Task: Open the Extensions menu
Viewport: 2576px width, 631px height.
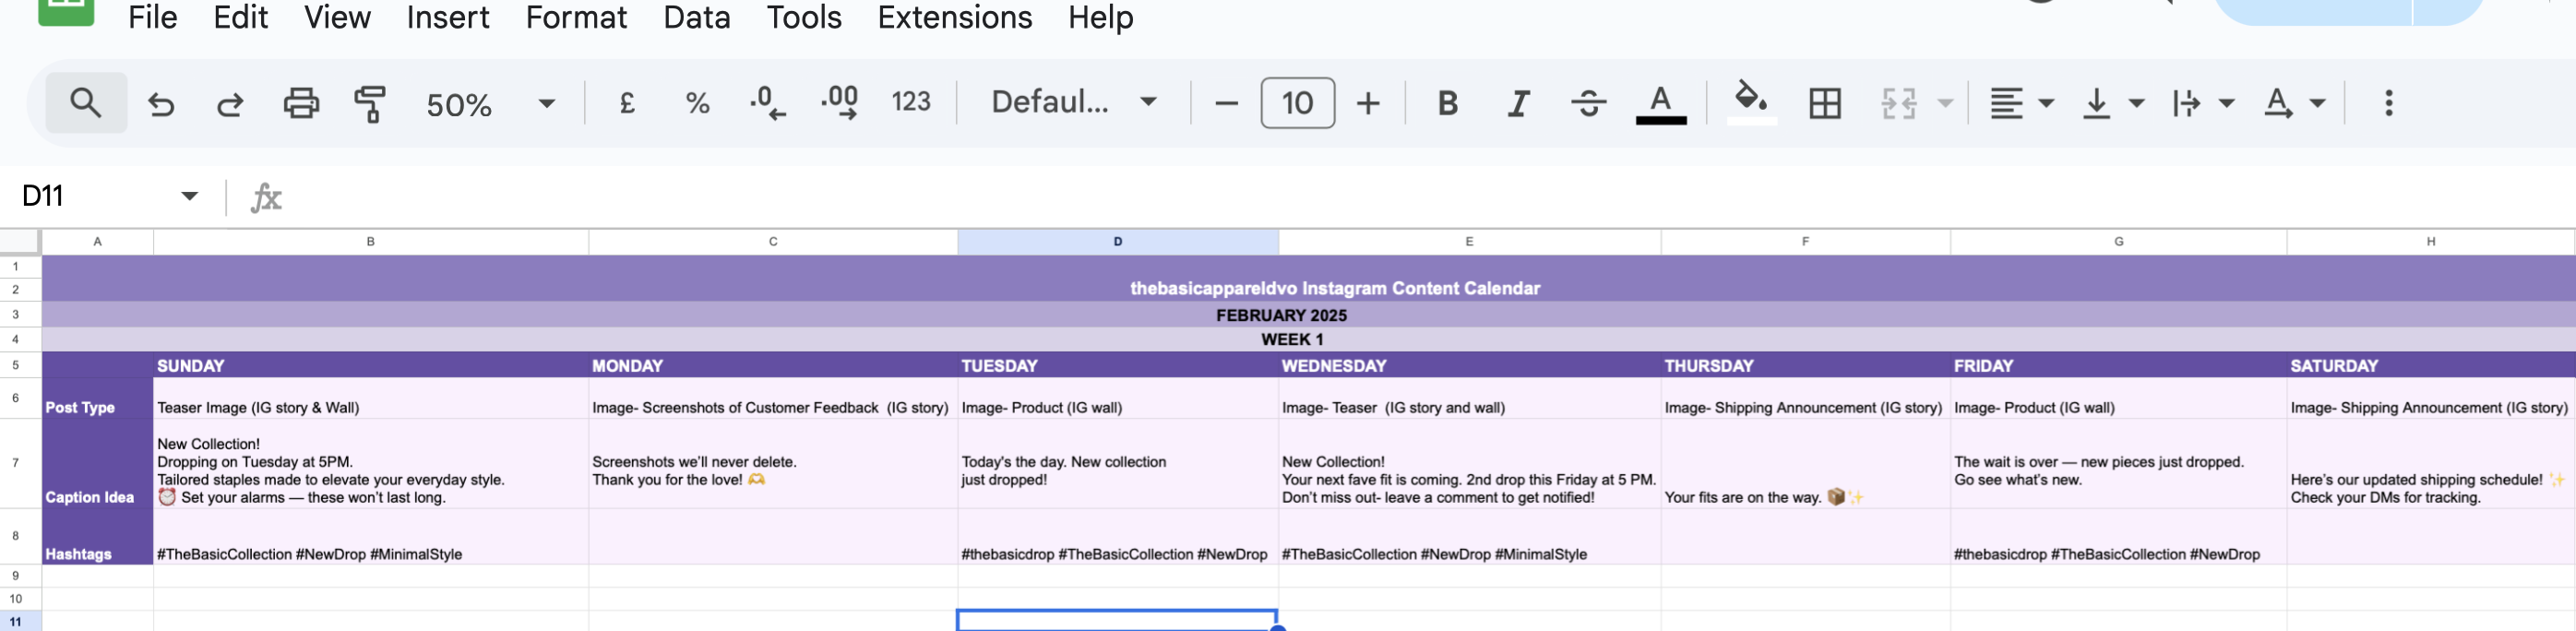Action: click(x=954, y=17)
